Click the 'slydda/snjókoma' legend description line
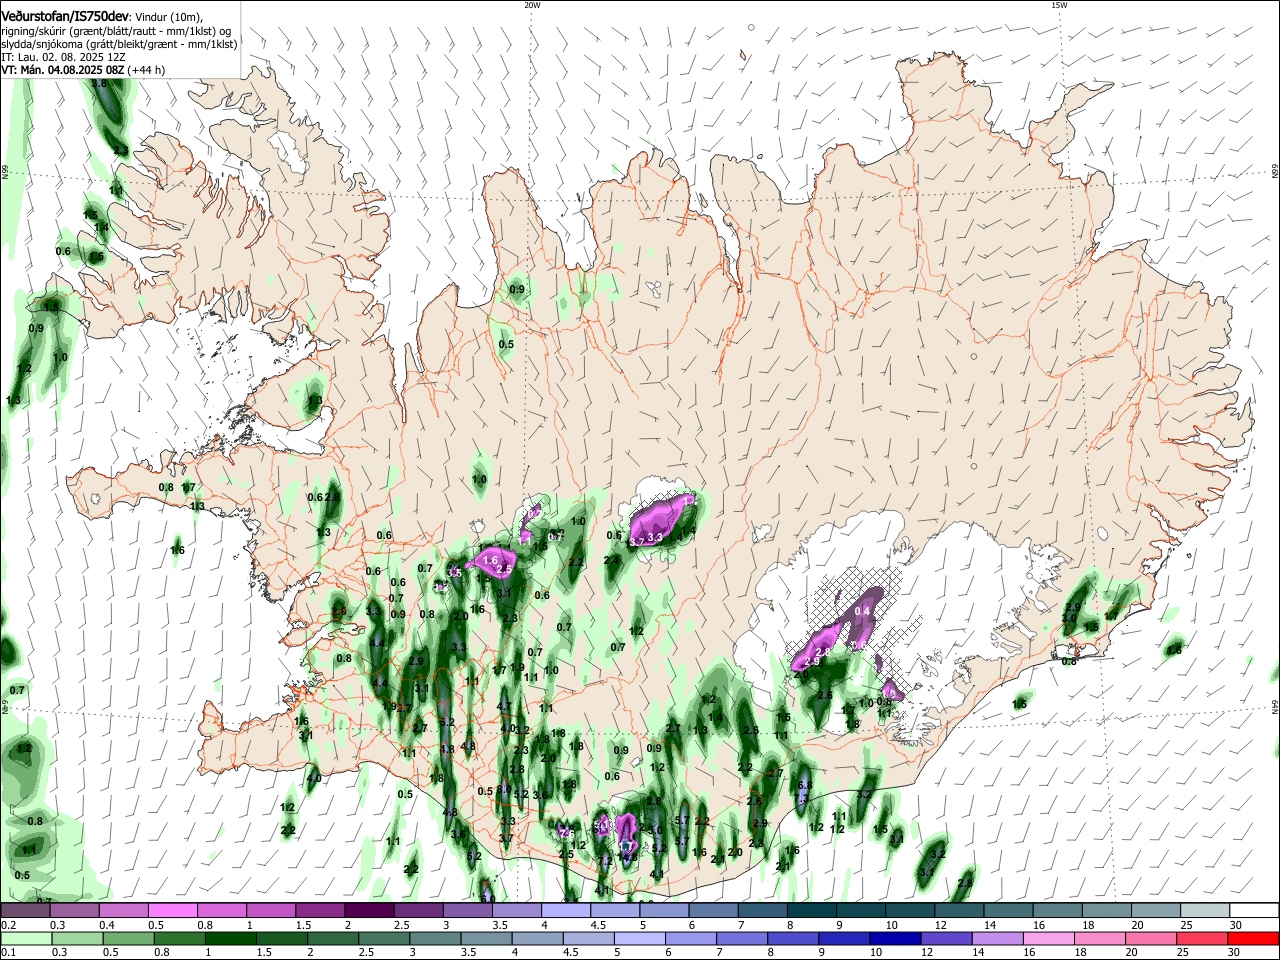The height and width of the screenshot is (960, 1280). 119,44
